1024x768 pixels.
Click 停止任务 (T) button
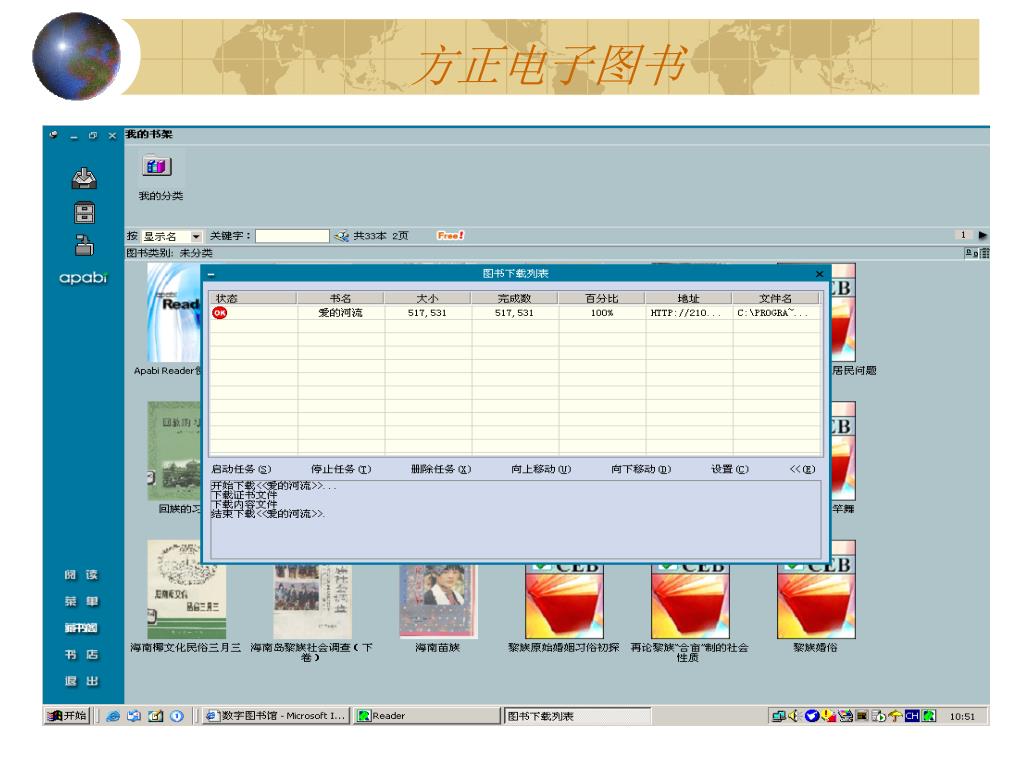pyautogui.click(x=341, y=469)
